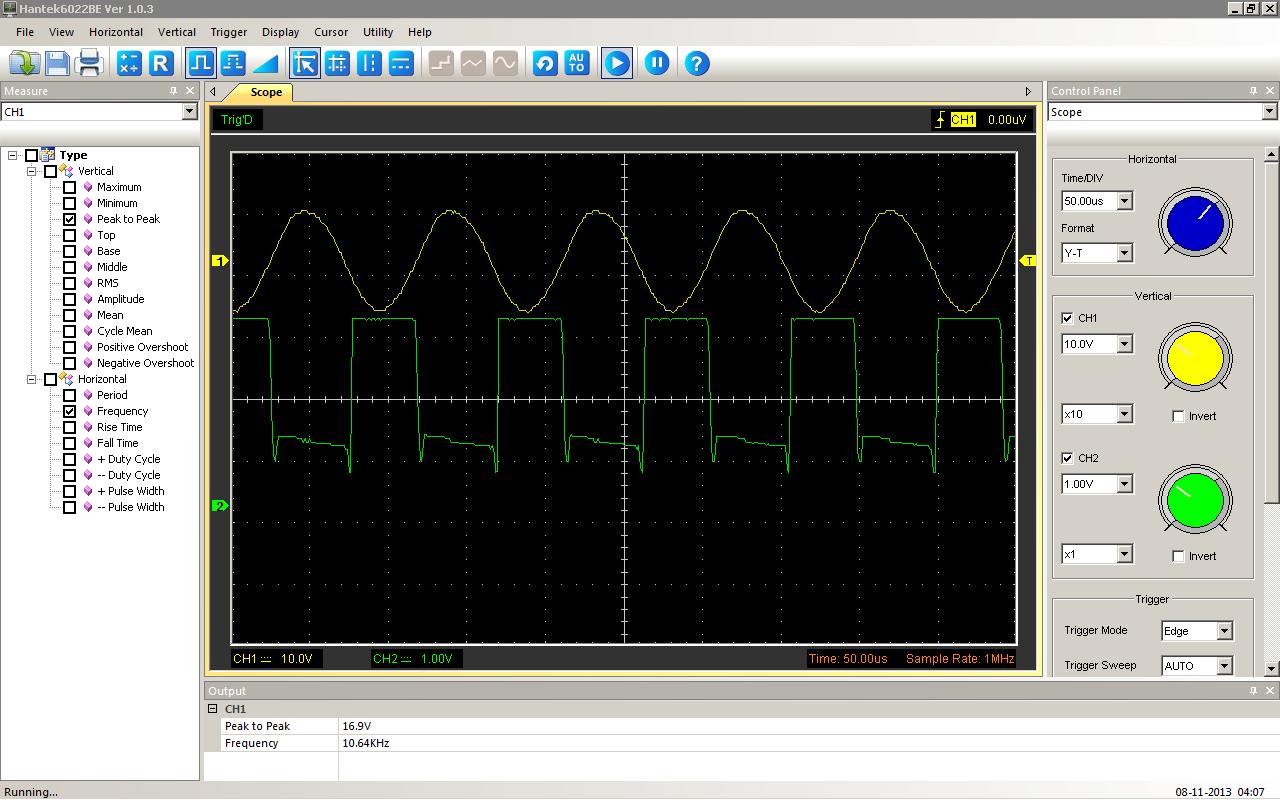1280x800 pixels.
Task: Click the math operations toolbar icon
Action: [129, 63]
